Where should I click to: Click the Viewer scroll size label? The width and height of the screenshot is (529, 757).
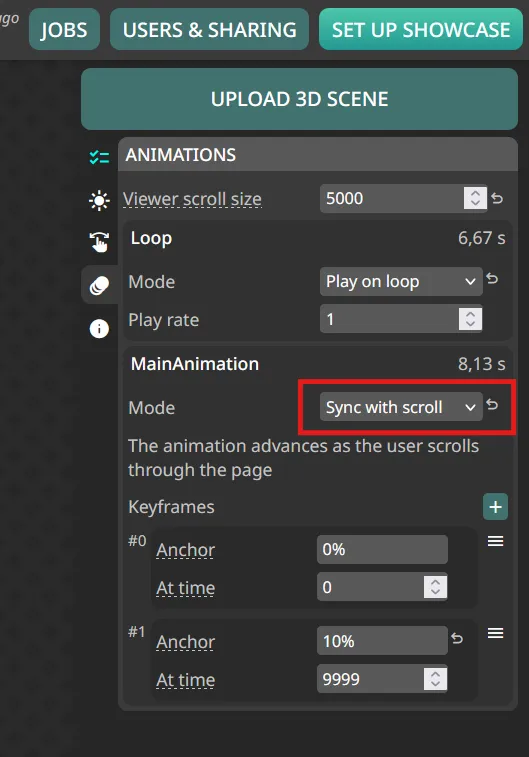[192, 199]
